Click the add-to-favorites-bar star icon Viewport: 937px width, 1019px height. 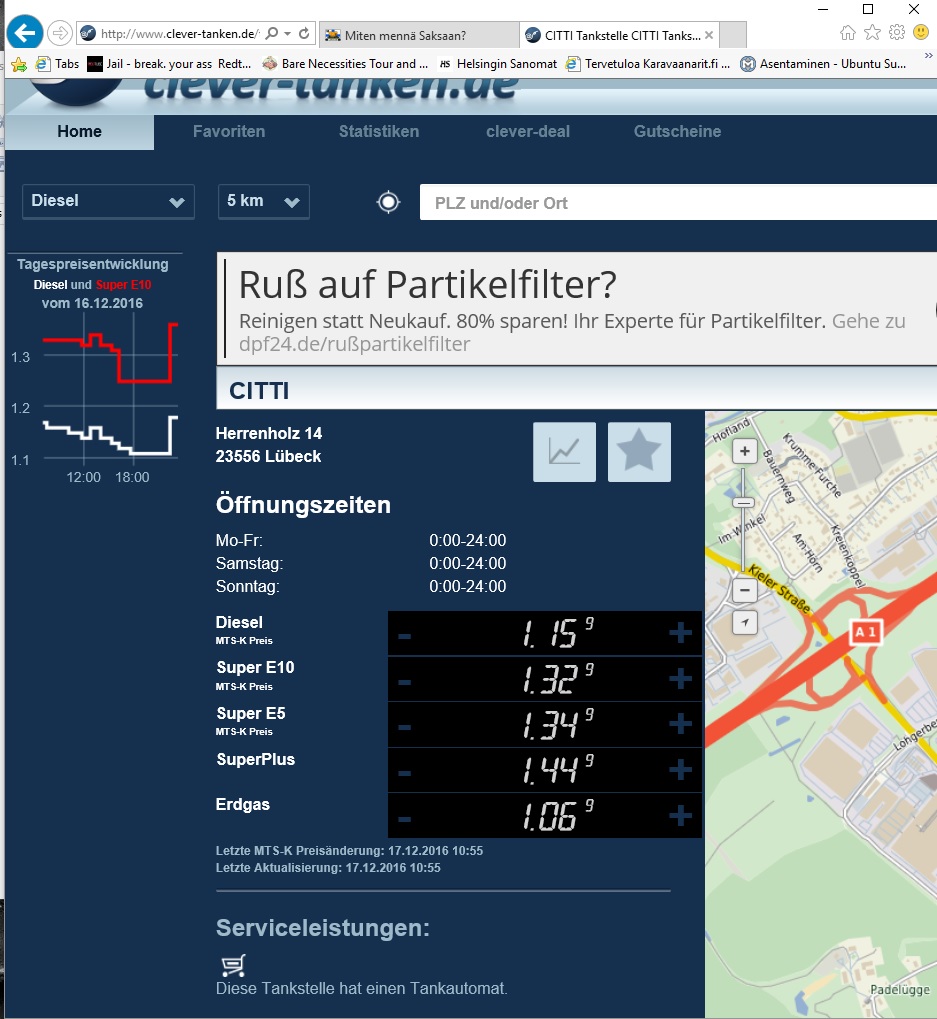(19, 64)
